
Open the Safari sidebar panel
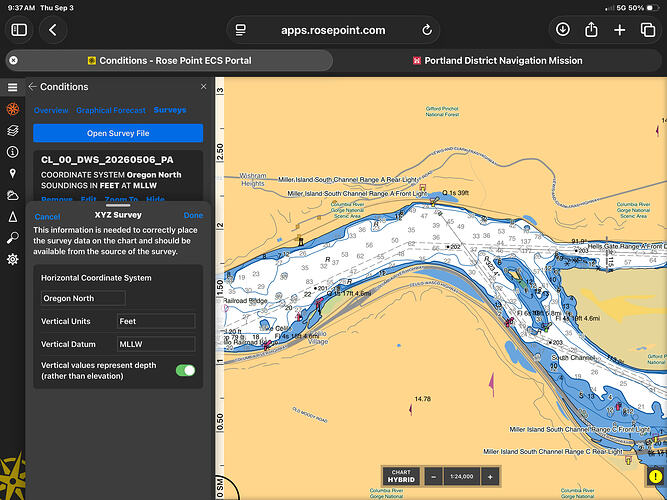click(x=19, y=30)
